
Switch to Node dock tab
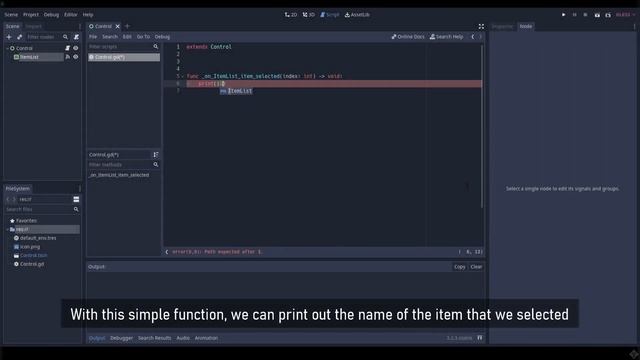pos(526,26)
